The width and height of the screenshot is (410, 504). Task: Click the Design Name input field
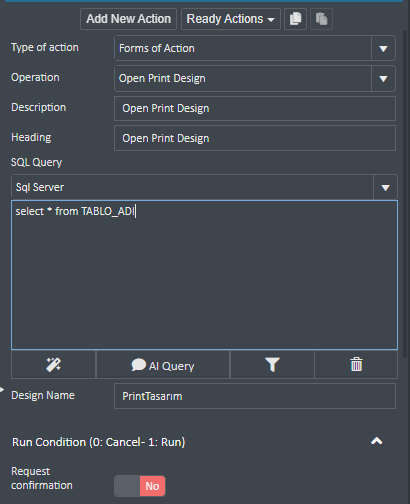click(255, 396)
